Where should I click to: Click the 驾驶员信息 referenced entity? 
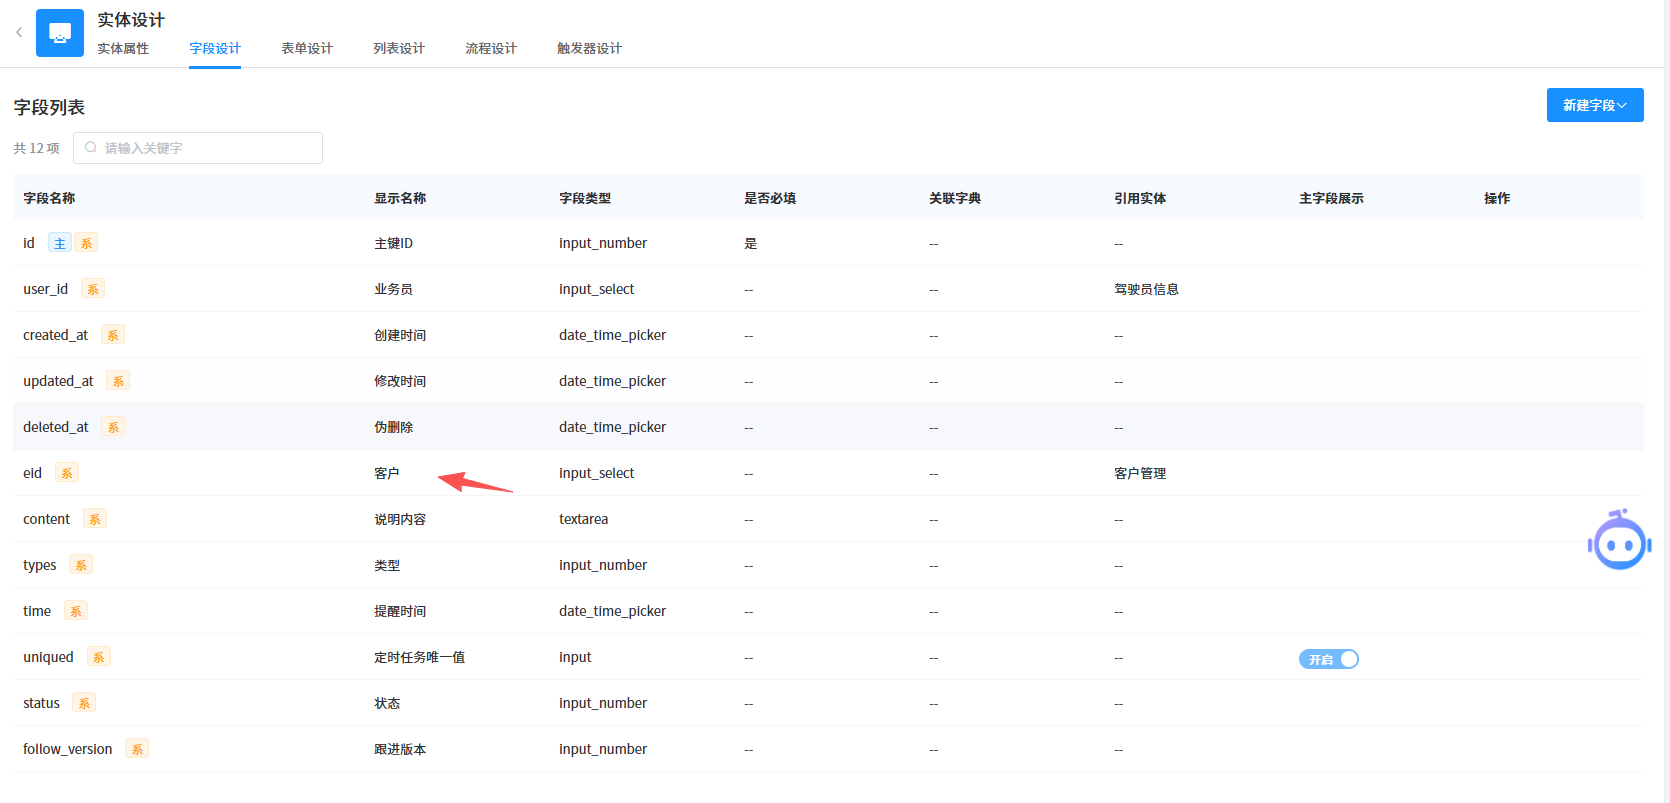(x=1146, y=289)
